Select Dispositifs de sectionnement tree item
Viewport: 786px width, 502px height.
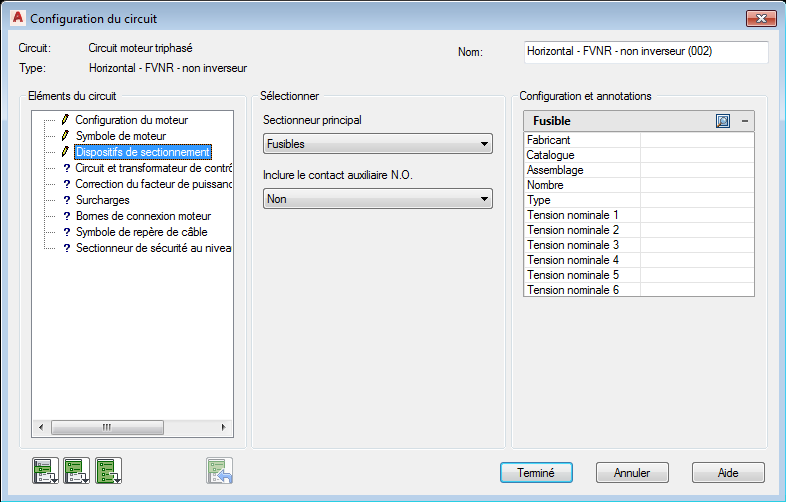coord(142,152)
